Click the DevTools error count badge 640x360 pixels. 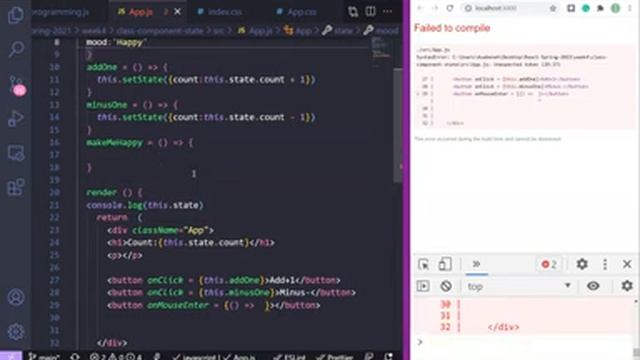[549, 264]
